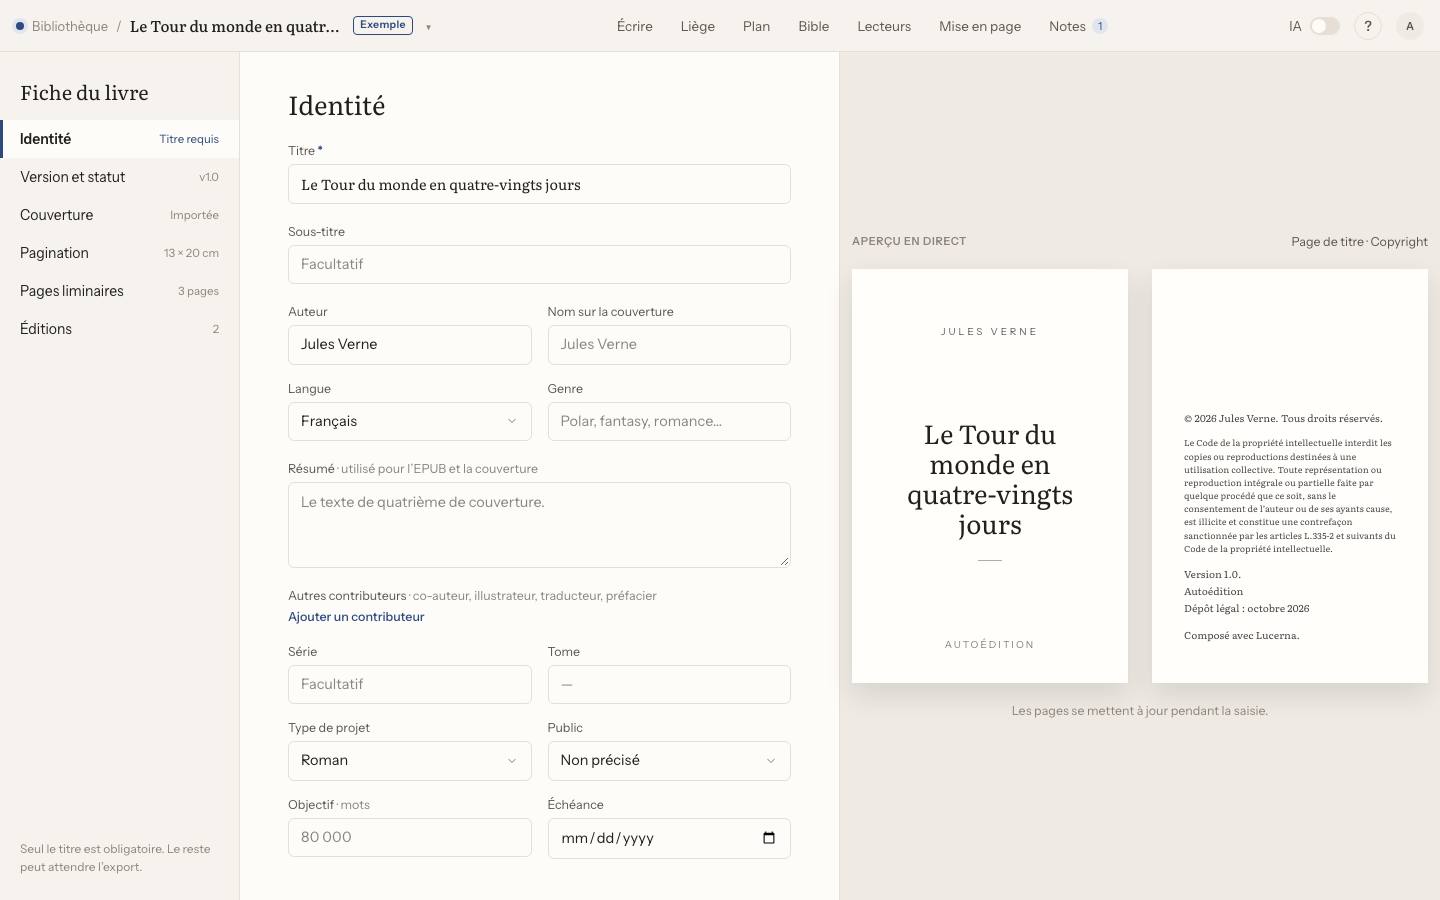1440x900 pixels.
Task: Switch to the Écrire tab
Action: coord(635,26)
